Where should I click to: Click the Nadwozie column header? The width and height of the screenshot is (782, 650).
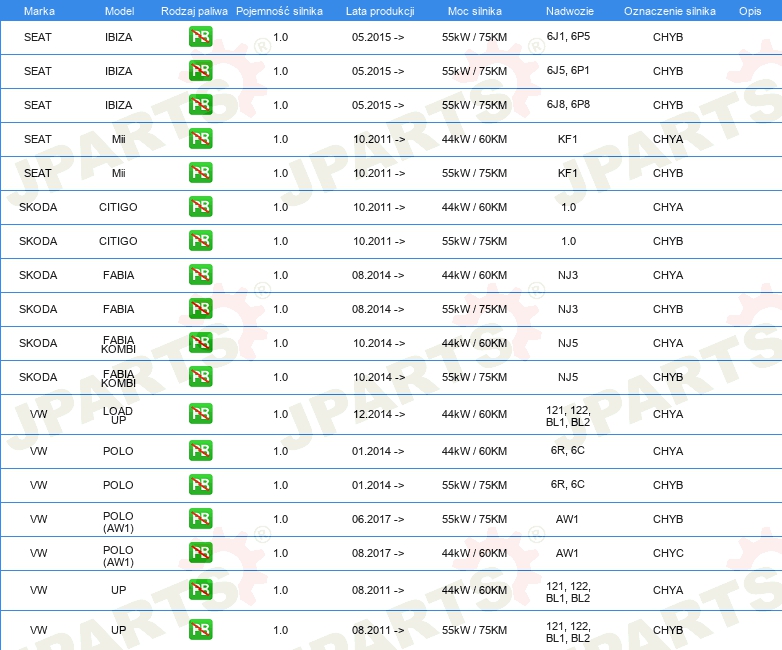tap(570, 11)
